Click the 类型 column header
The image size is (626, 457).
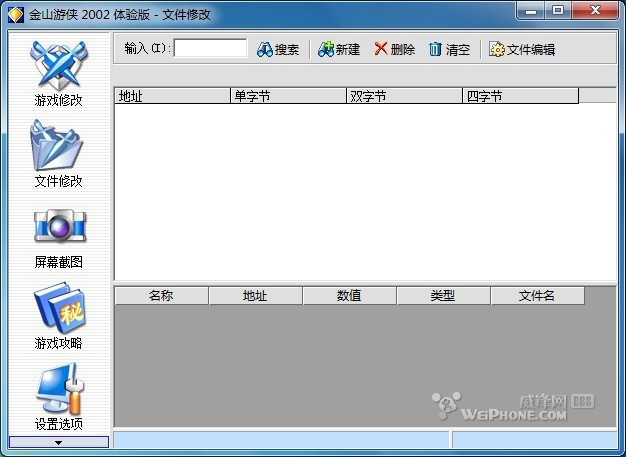(444, 296)
